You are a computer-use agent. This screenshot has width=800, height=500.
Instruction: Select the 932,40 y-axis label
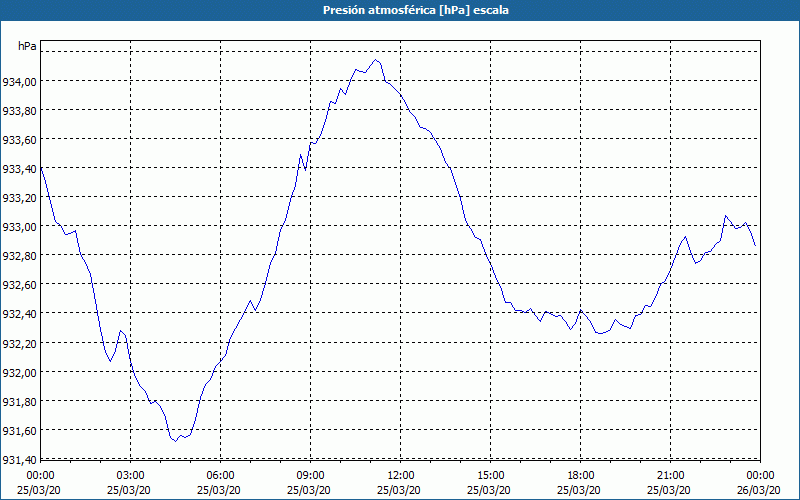click(19, 313)
